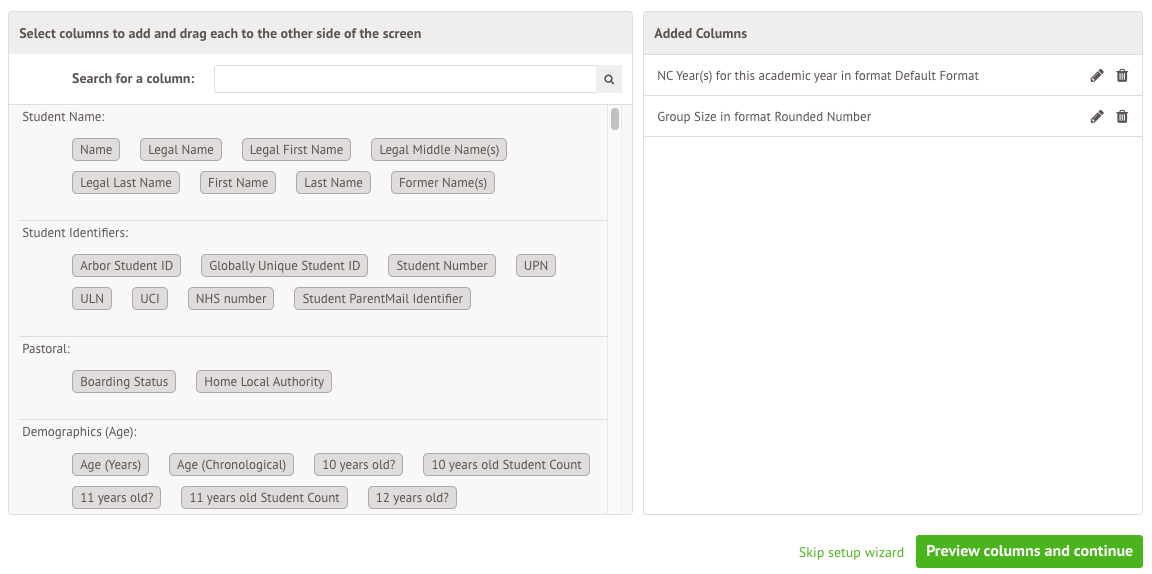
Task: Click the column list scrollbar
Action: click(615, 120)
